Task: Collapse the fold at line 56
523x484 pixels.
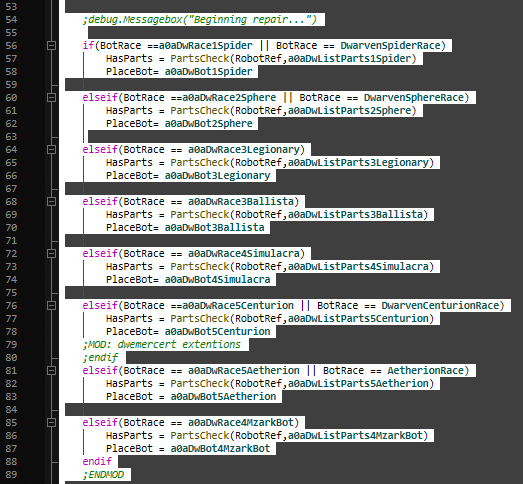Action: (51, 45)
